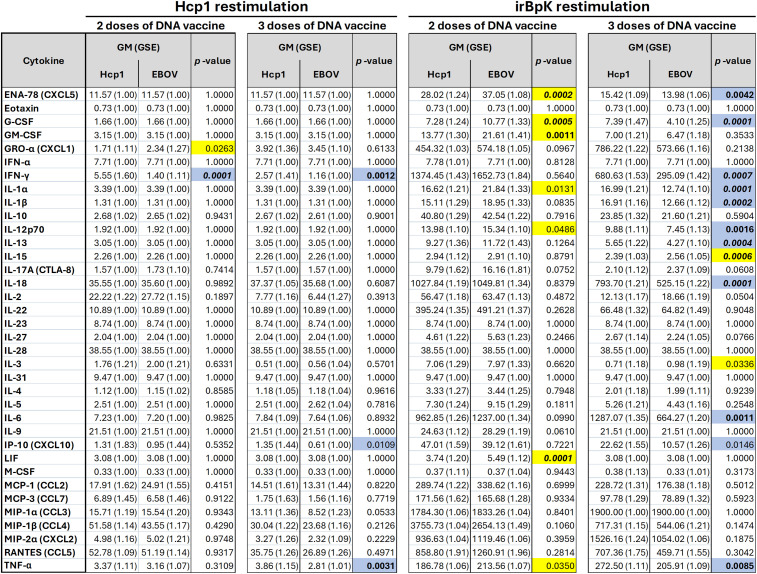Click the blue 0.0031 TNF-α p-value cell
The image size is (757, 574).
coord(374,565)
